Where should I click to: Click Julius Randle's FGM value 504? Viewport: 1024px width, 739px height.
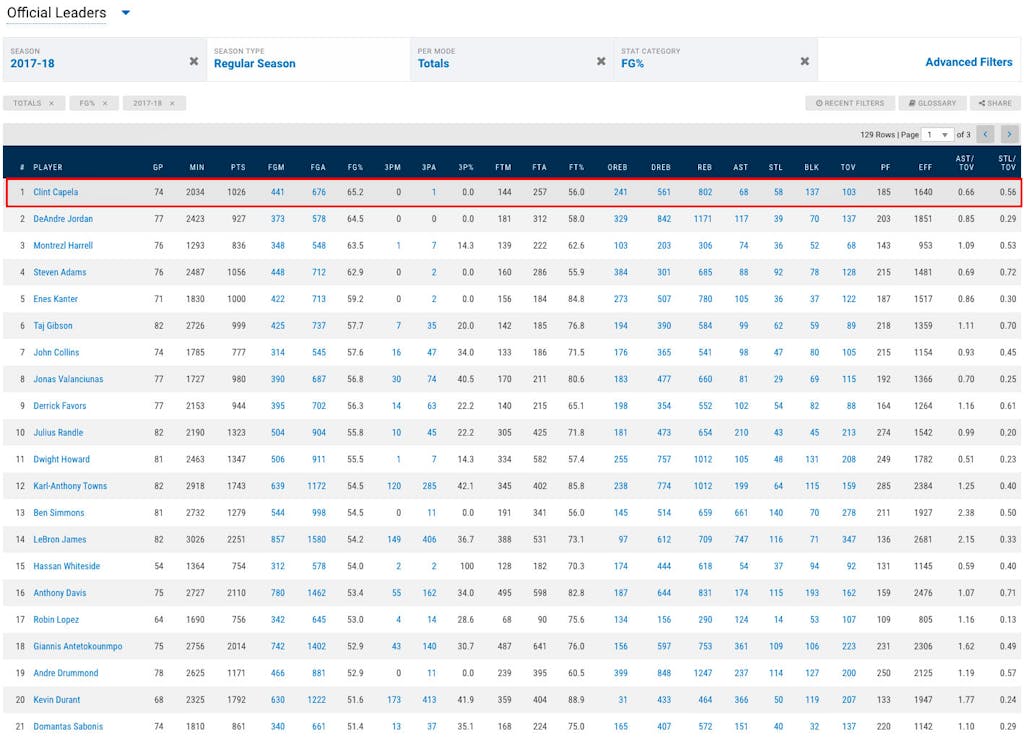click(278, 433)
